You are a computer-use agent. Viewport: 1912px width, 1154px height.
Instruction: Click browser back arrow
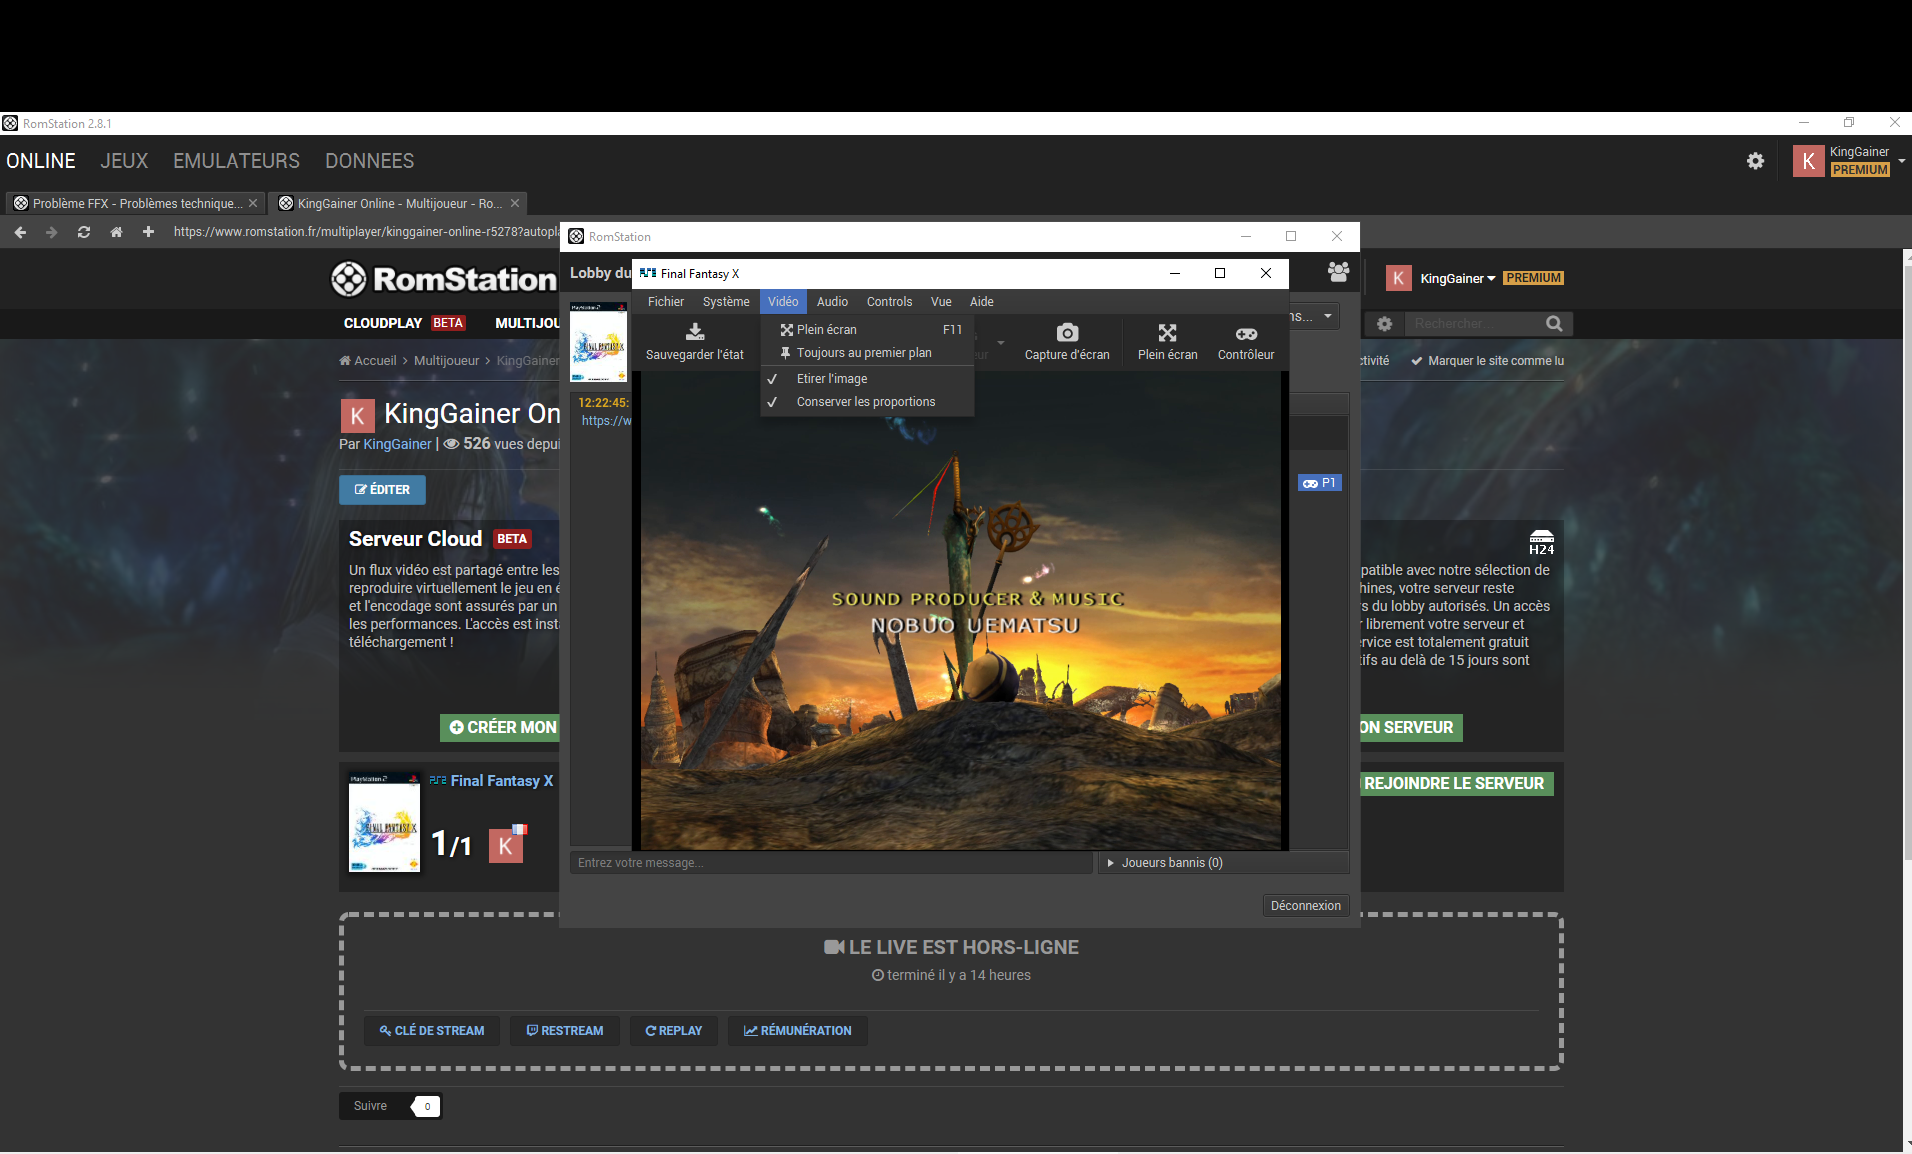(x=20, y=232)
